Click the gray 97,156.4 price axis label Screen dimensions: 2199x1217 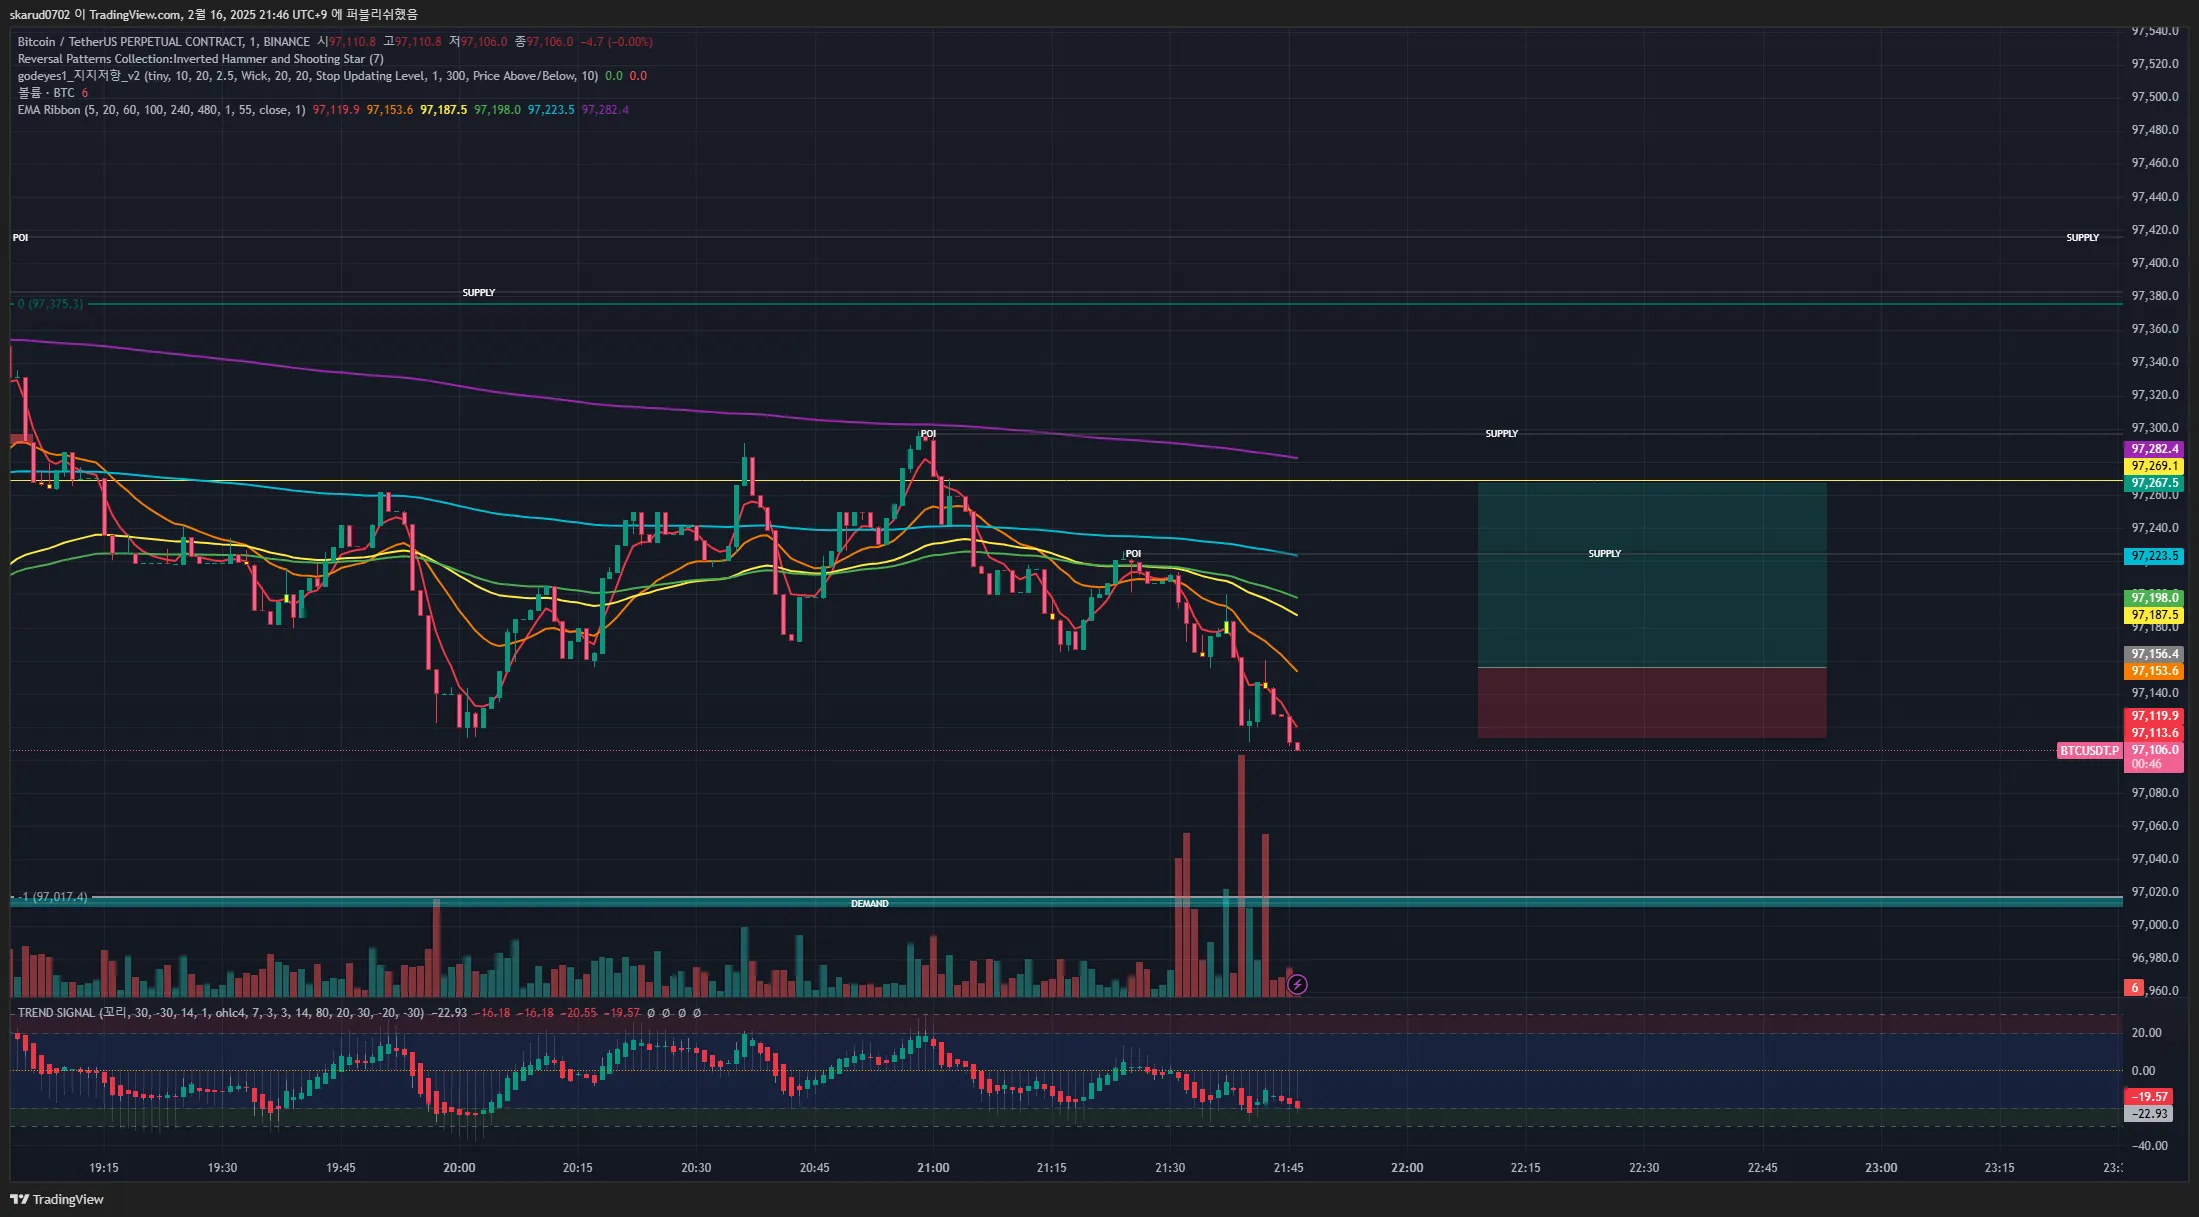click(2154, 654)
